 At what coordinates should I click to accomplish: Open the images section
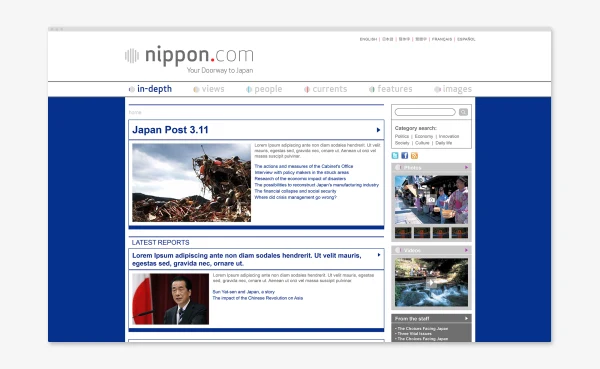pos(457,89)
